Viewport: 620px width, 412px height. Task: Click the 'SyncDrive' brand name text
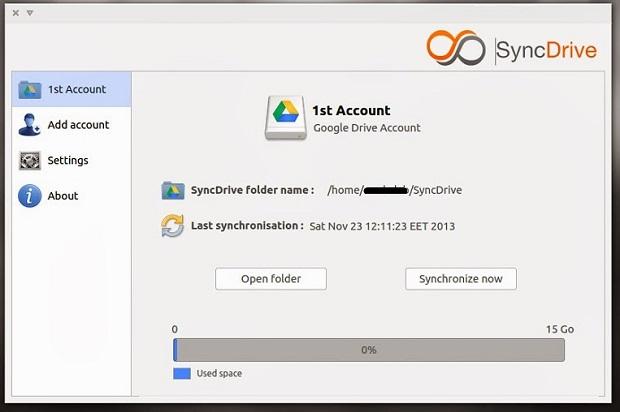pos(546,50)
